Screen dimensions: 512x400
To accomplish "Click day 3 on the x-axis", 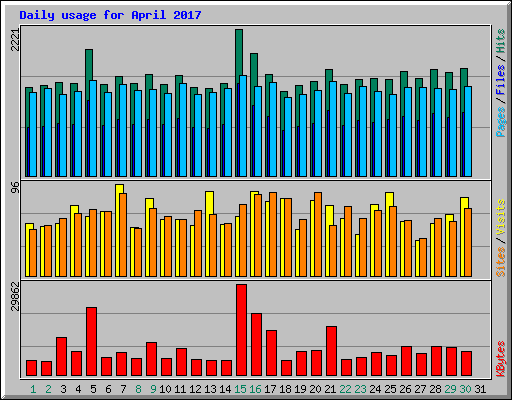I will point(63,389).
